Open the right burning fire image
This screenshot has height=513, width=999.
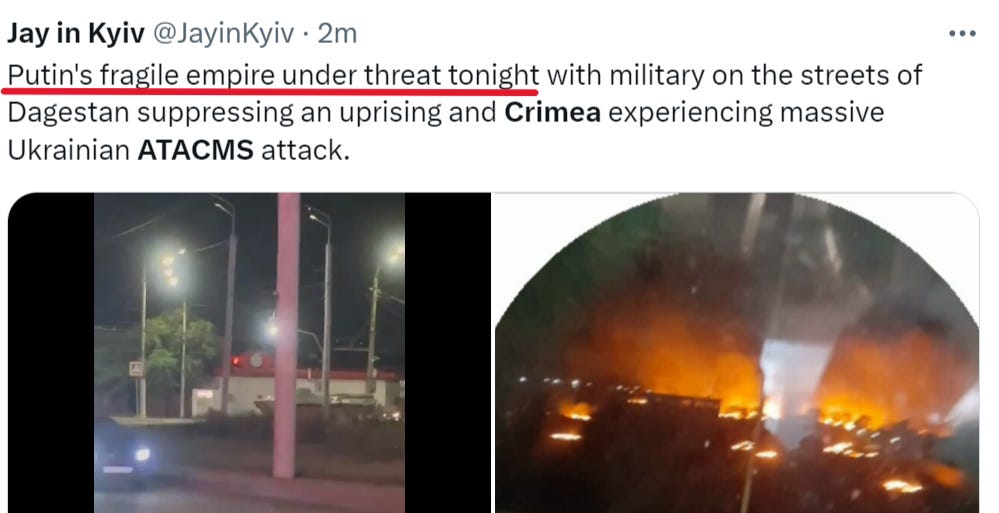click(x=737, y=352)
